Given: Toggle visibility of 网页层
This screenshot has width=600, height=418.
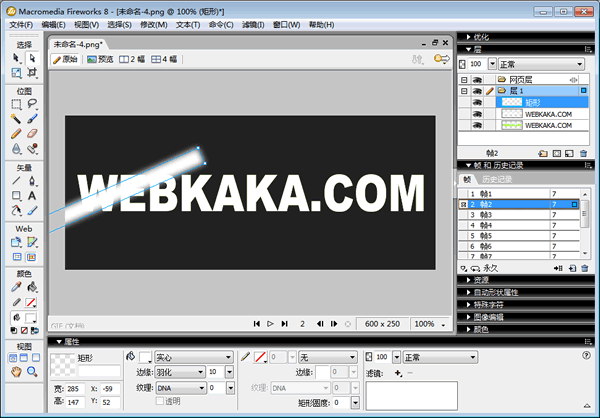Looking at the screenshot, I should click(478, 78).
